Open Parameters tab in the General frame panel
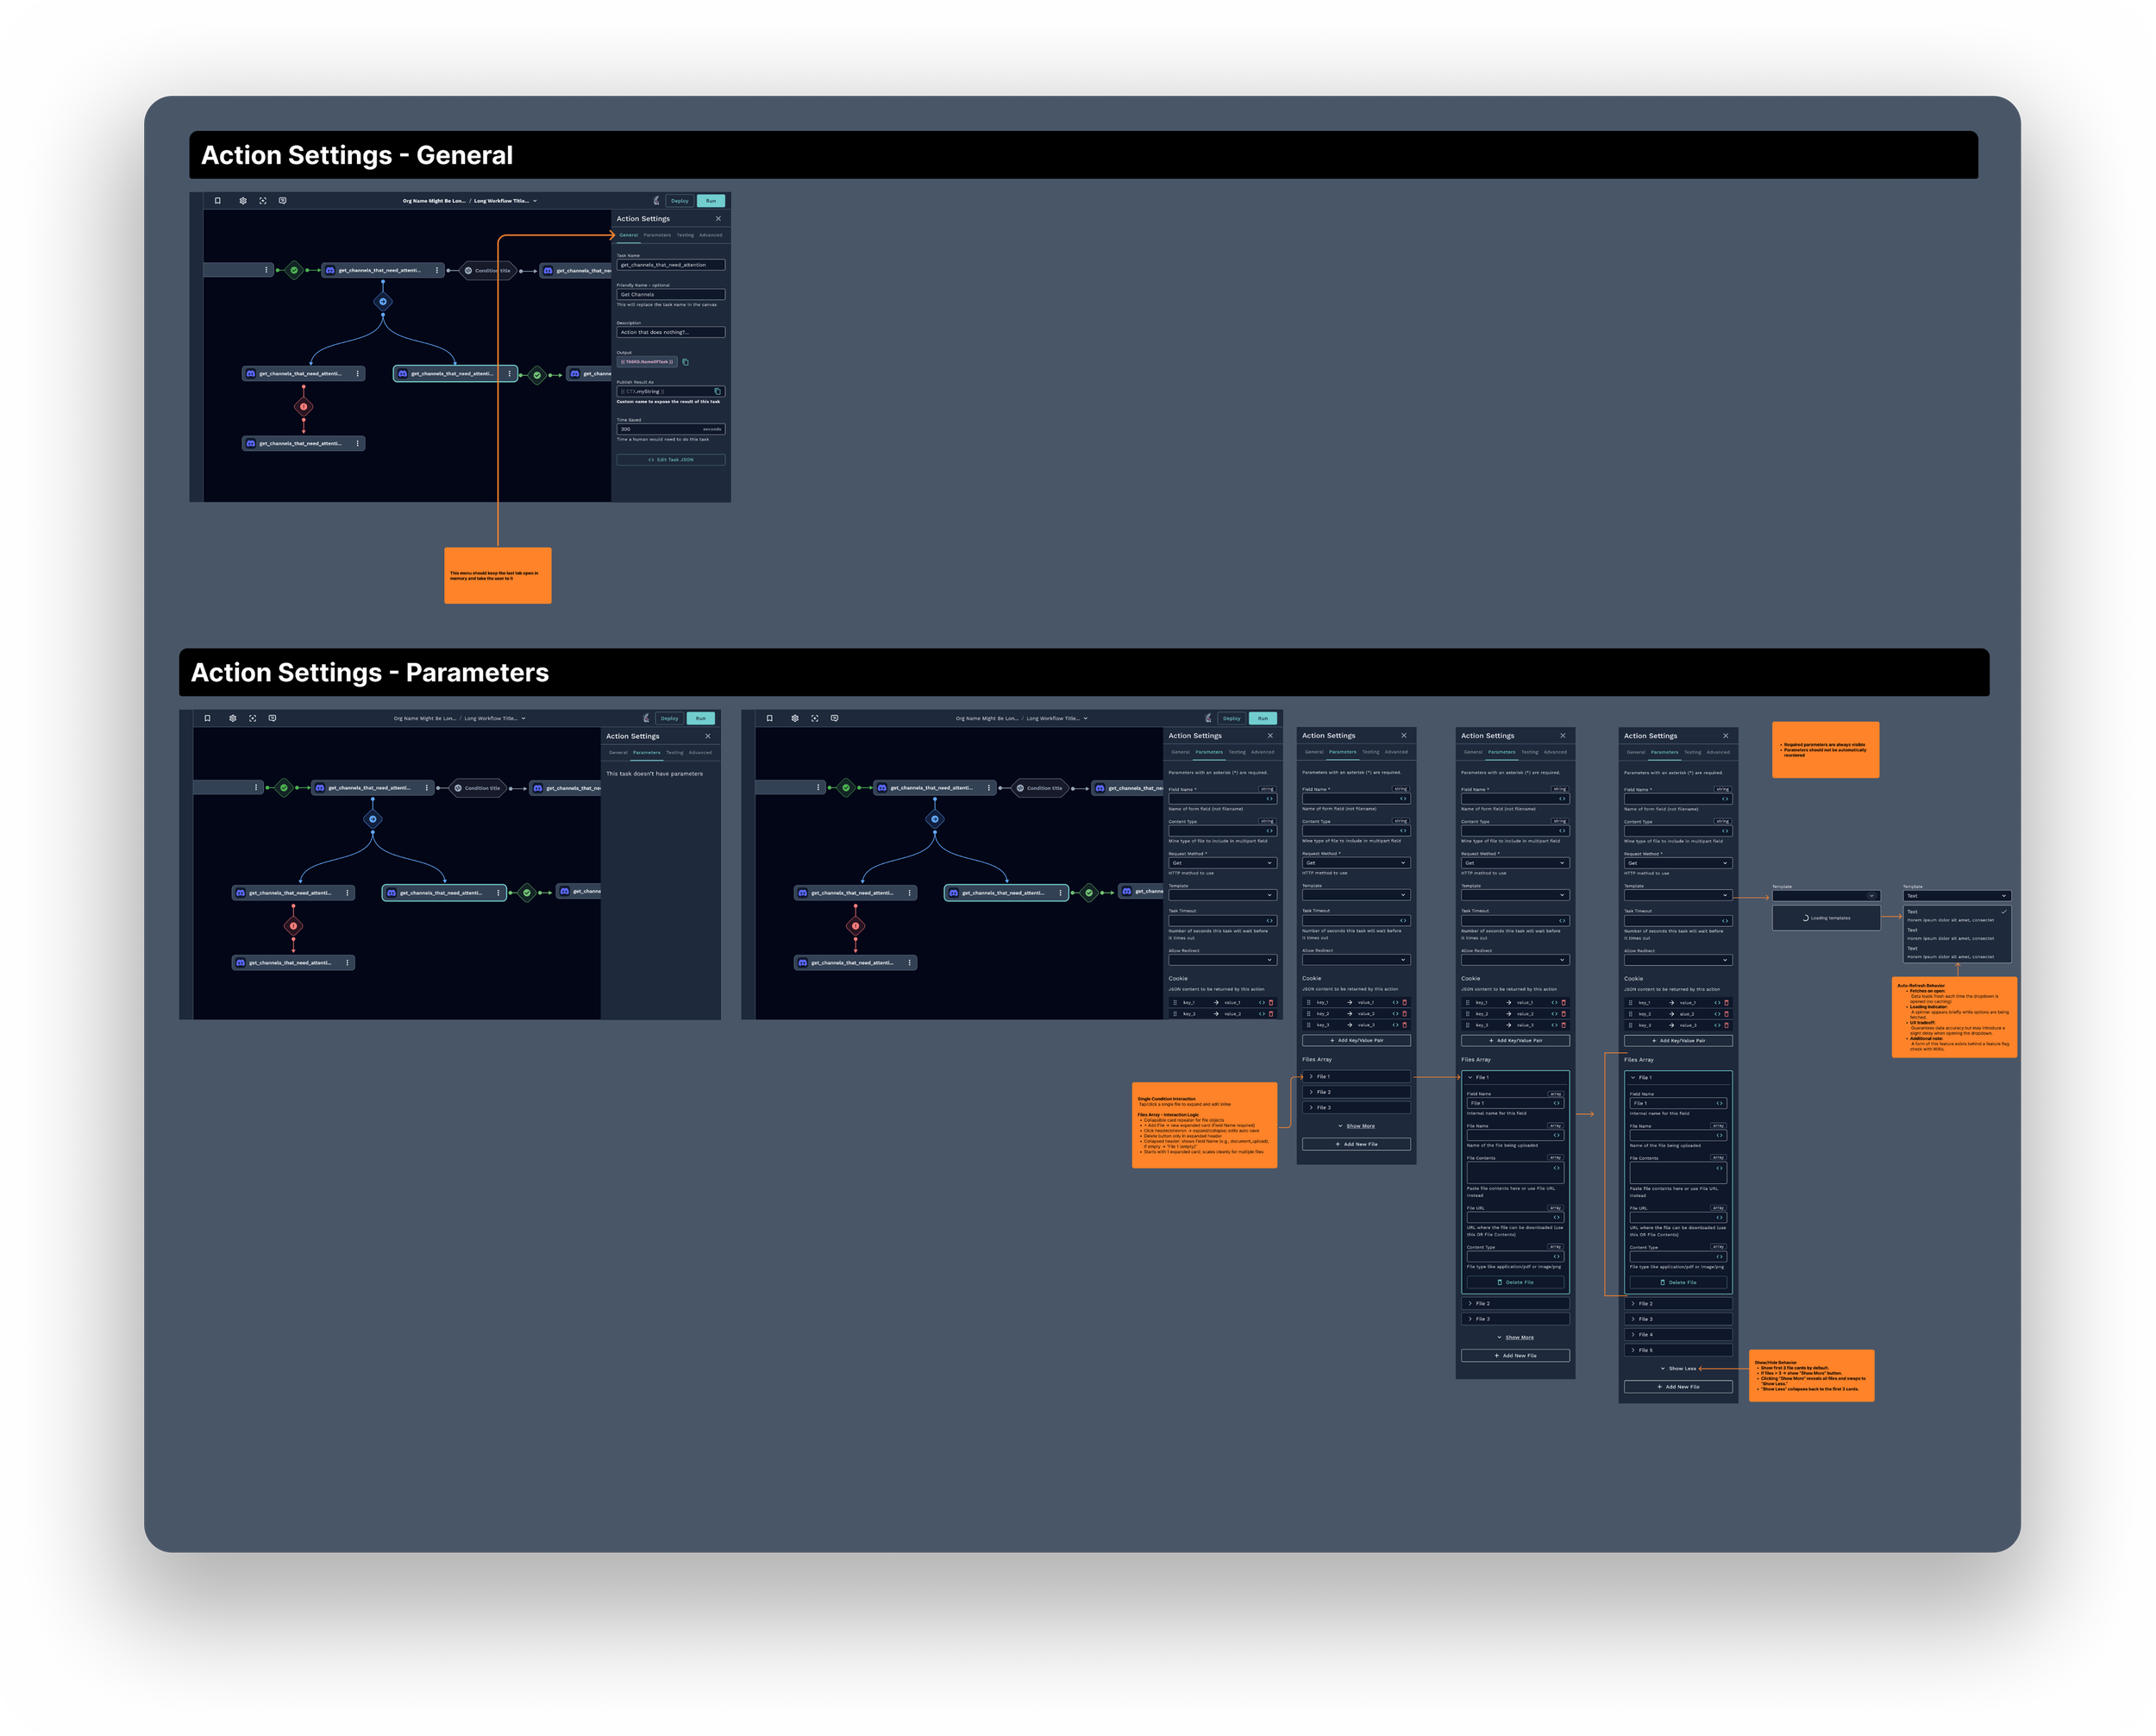The image size is (2156, 1736). coord(657,235)
